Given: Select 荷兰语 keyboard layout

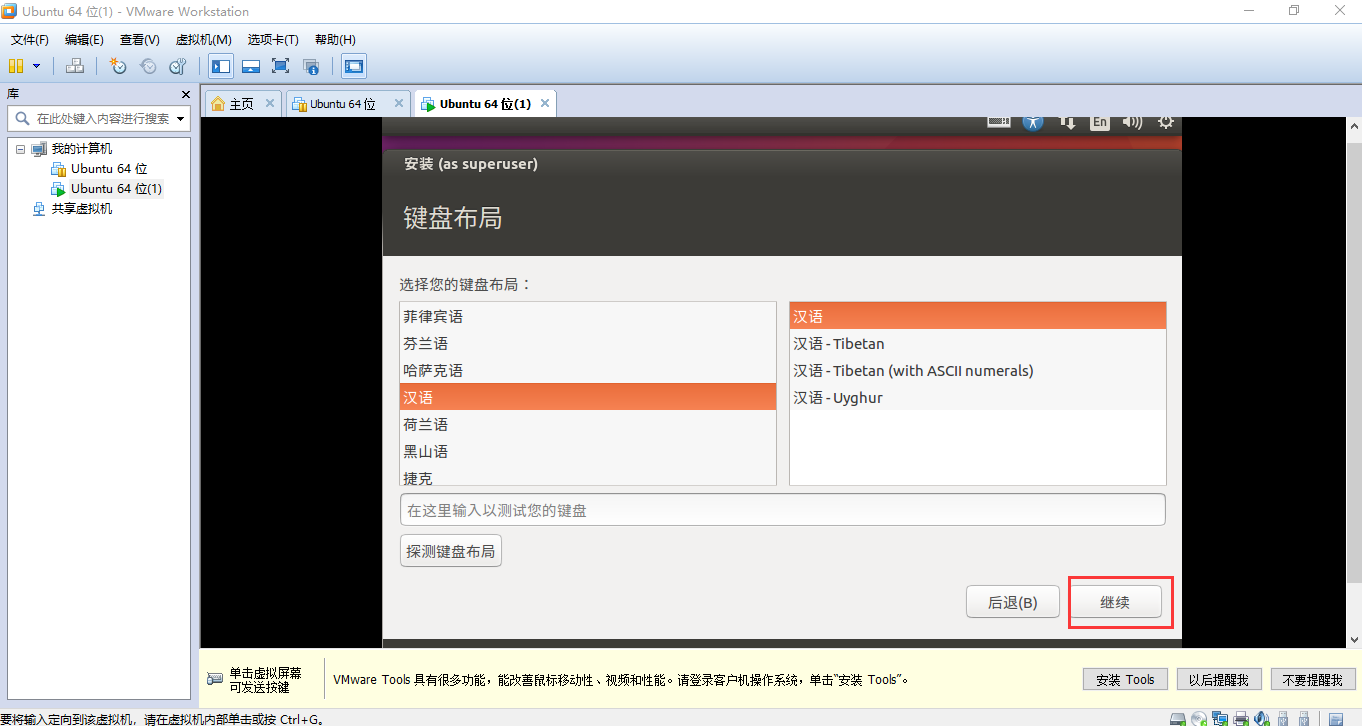Looking at the screenshot, I should 588,425.
